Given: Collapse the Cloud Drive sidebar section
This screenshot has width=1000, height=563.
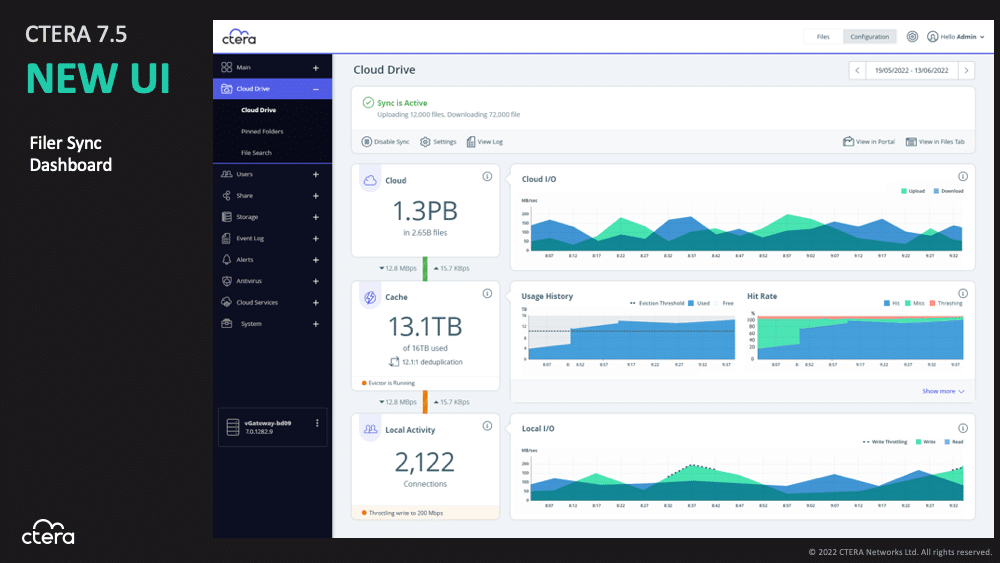Looking at the screenshot, I should click(316, 89).
